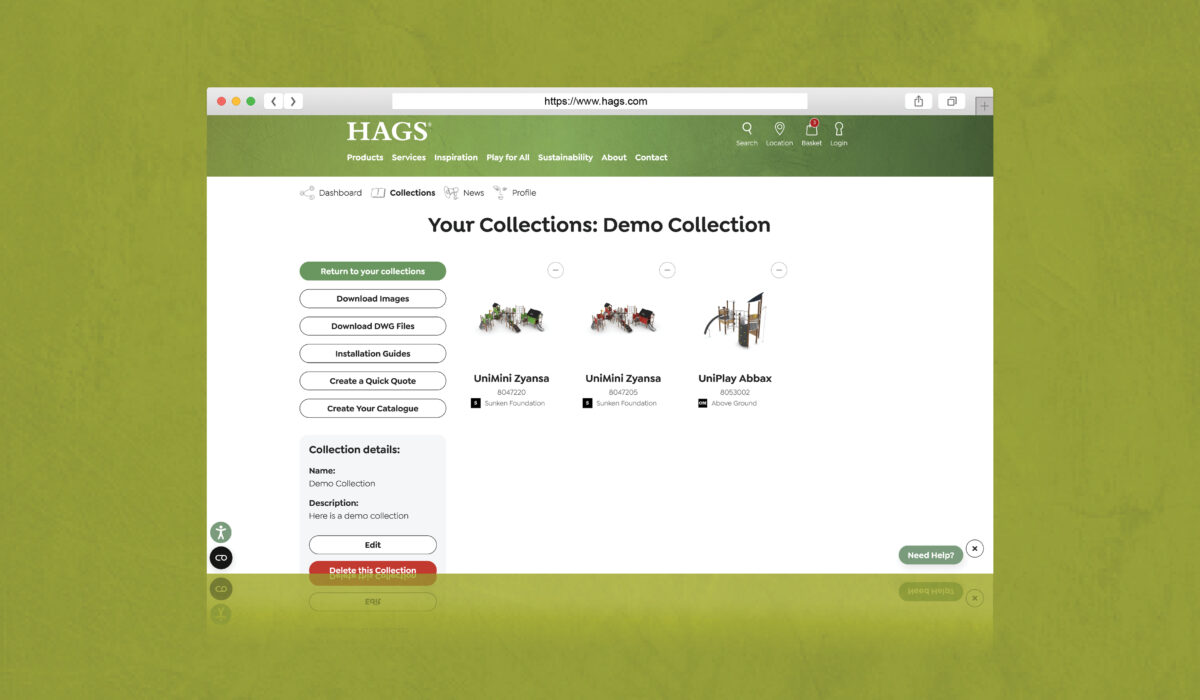Click the UniPlay Abbax product title

[735, 379]
